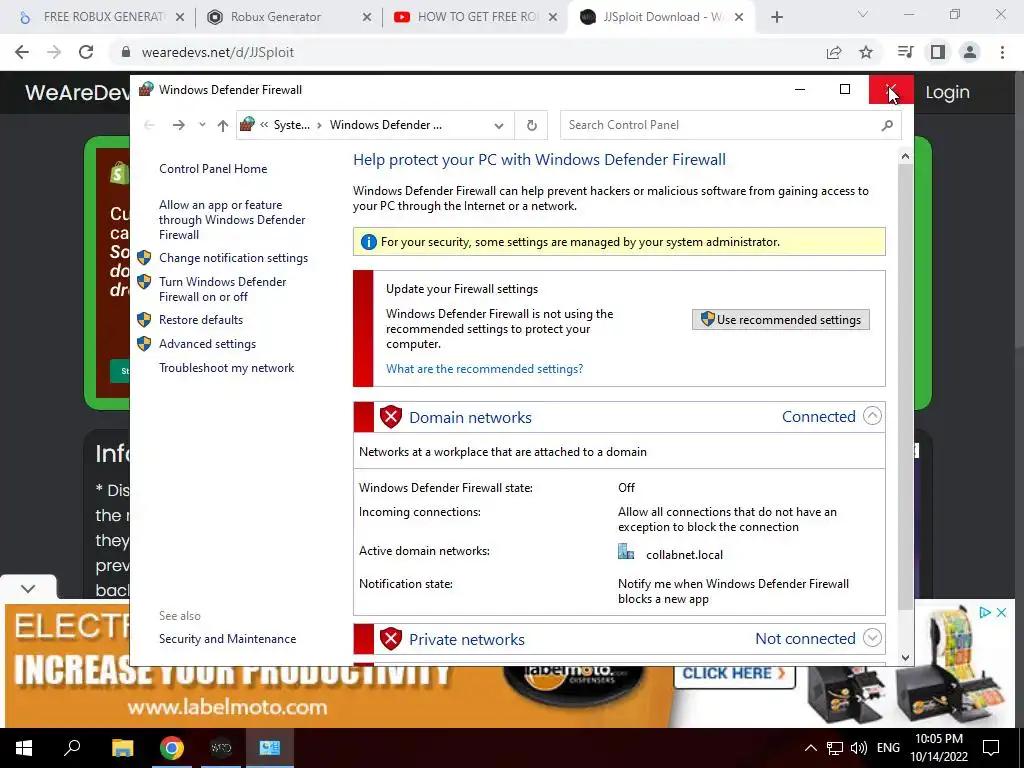1024x768 pixels.
Task: Open a new Chrome tab
Action: 776,17
